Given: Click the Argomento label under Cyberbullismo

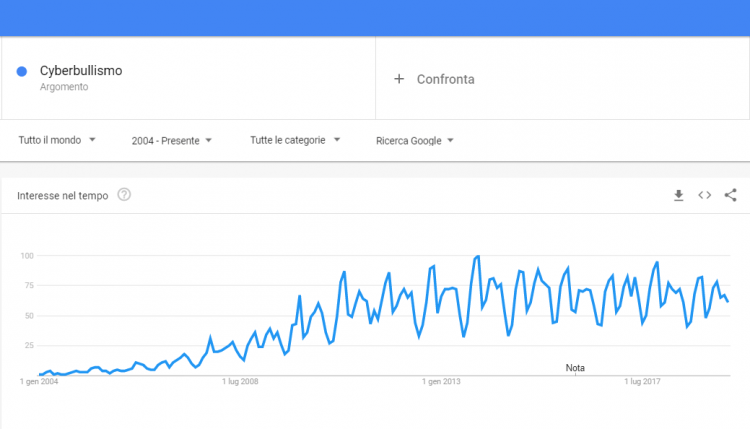Looking at the screenshot, I should pyautogui.click(x=64, y=87).
